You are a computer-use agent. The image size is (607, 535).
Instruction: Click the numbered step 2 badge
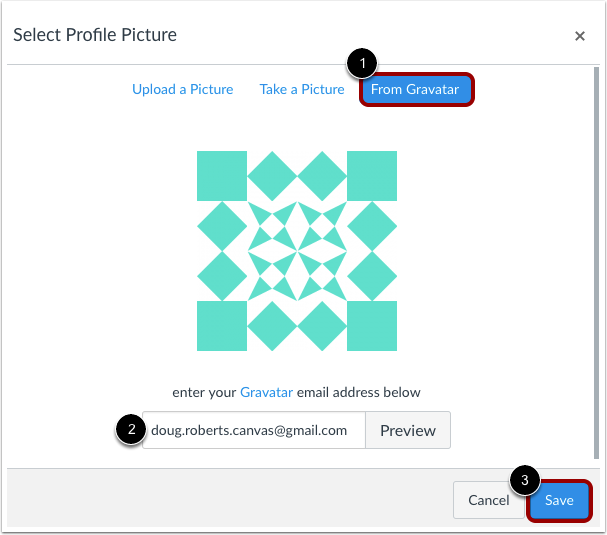coord(128,430)
